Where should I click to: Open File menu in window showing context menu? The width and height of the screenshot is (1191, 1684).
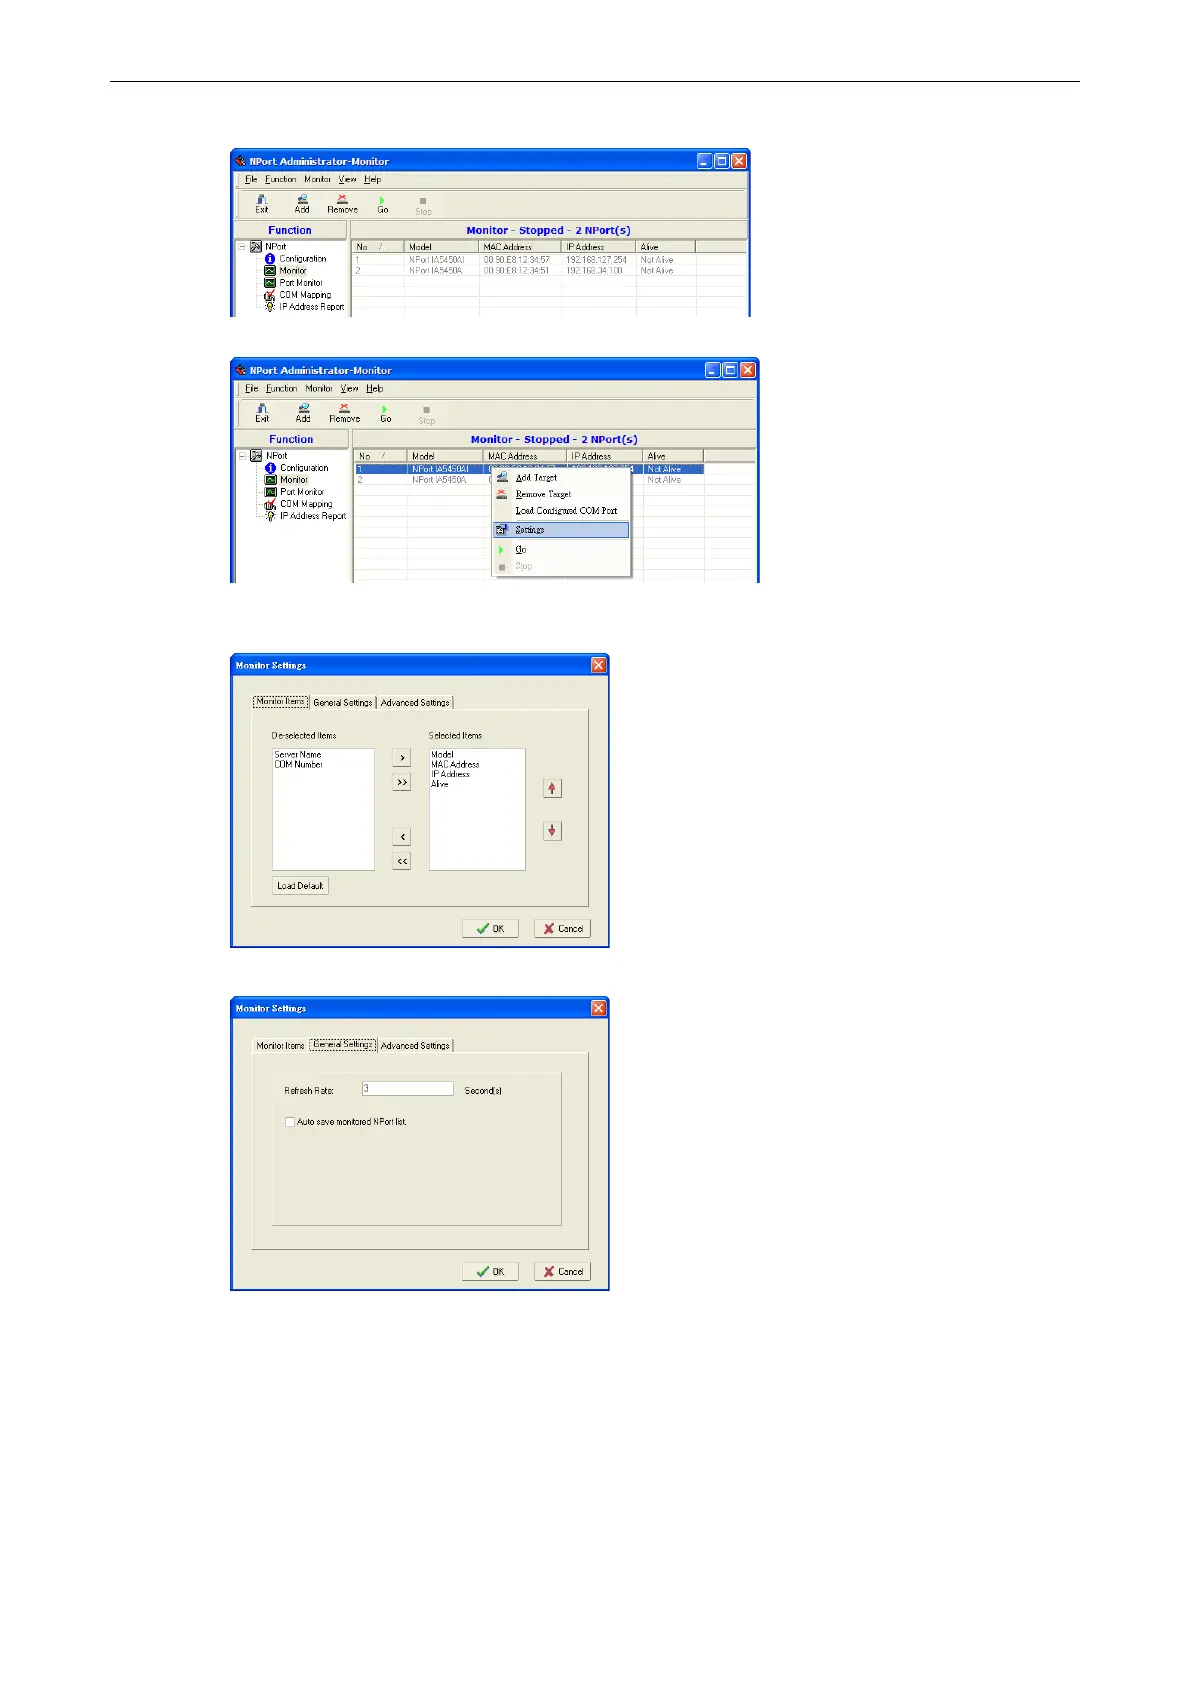coord(252,389)
